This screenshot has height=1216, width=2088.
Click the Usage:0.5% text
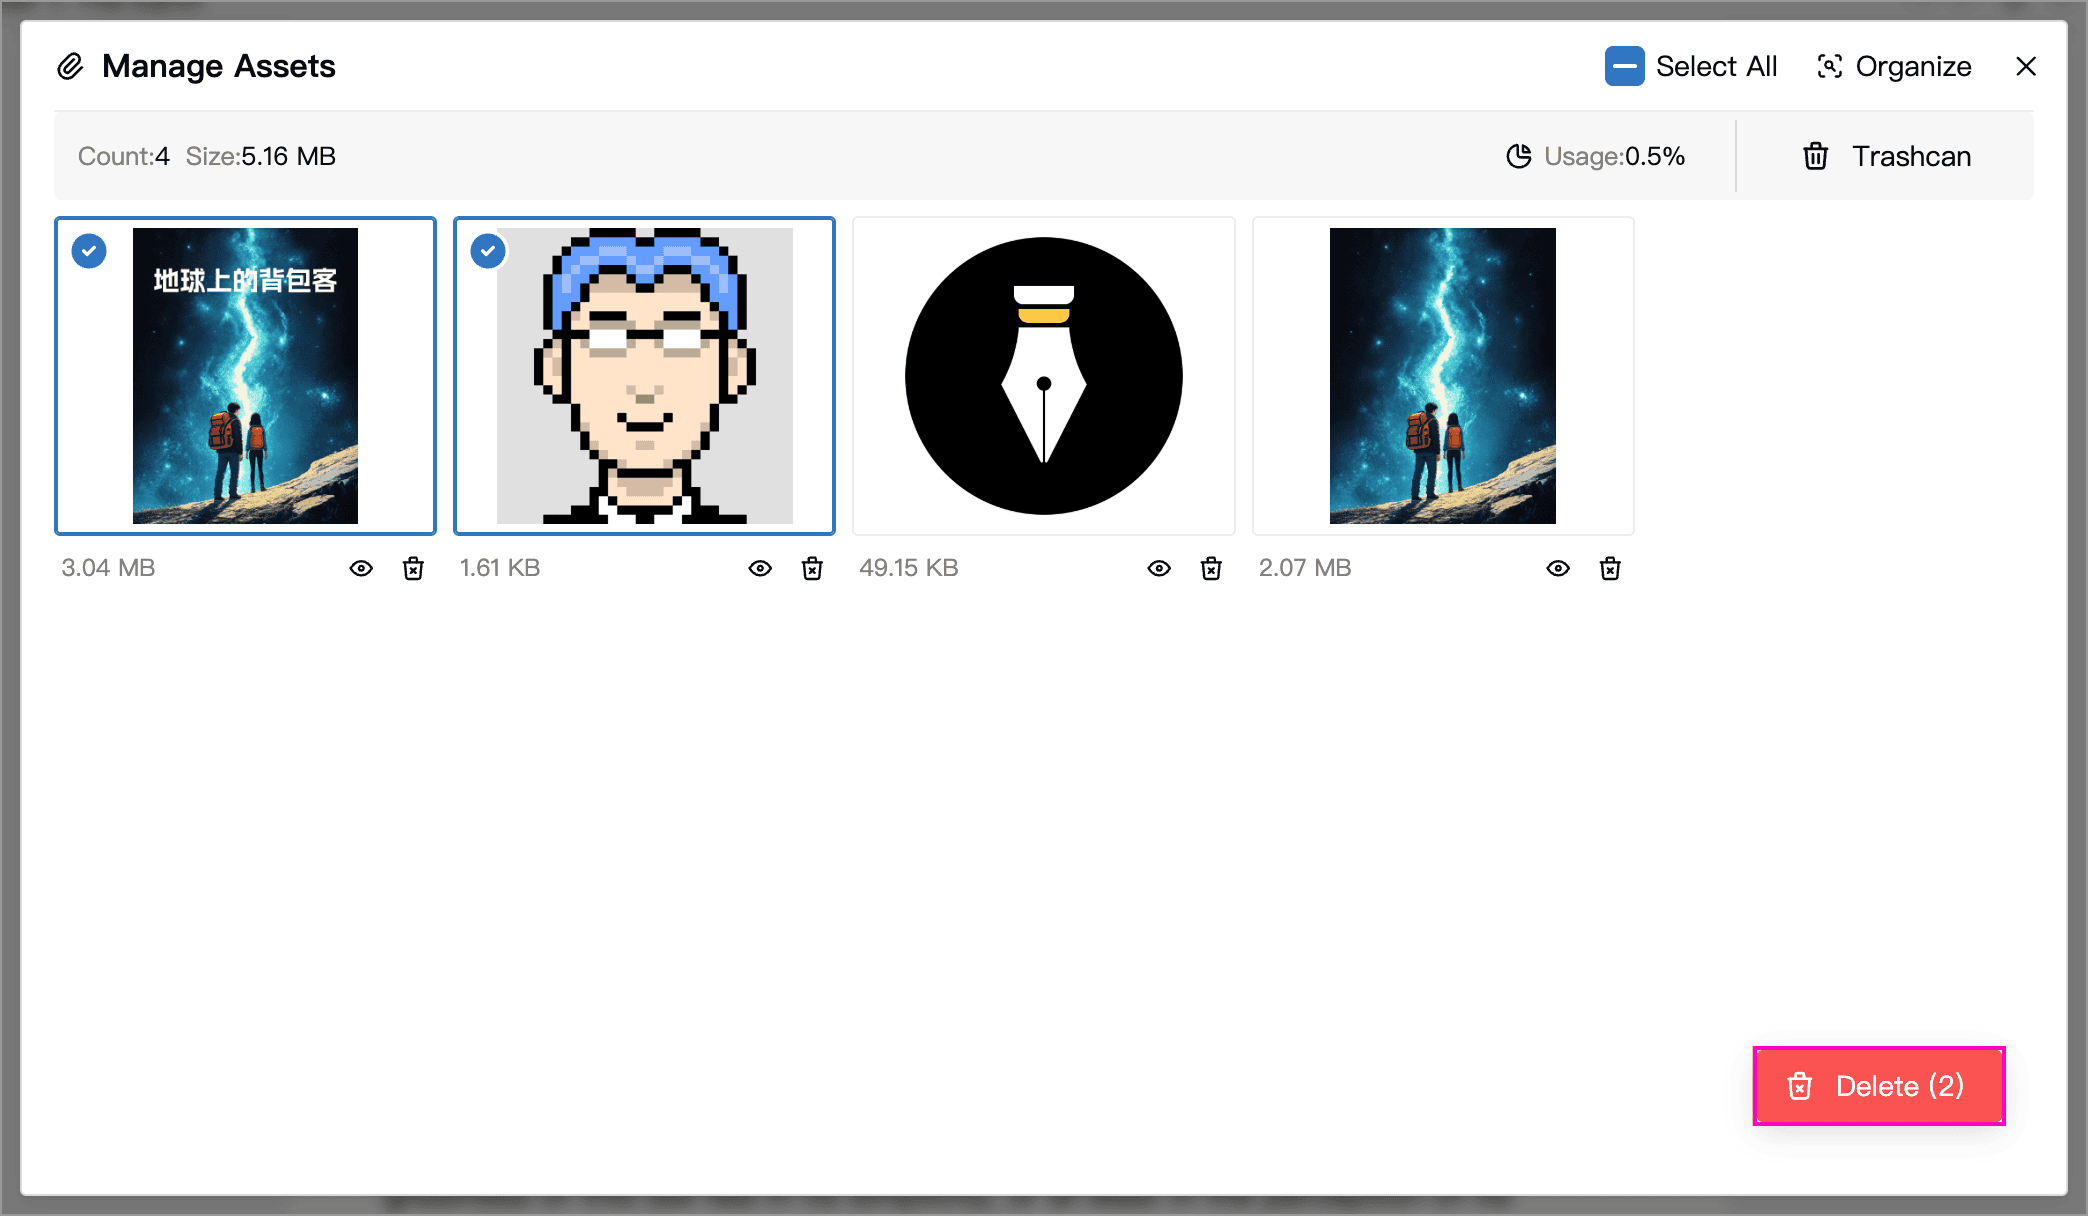click(x=1614, y=156)
